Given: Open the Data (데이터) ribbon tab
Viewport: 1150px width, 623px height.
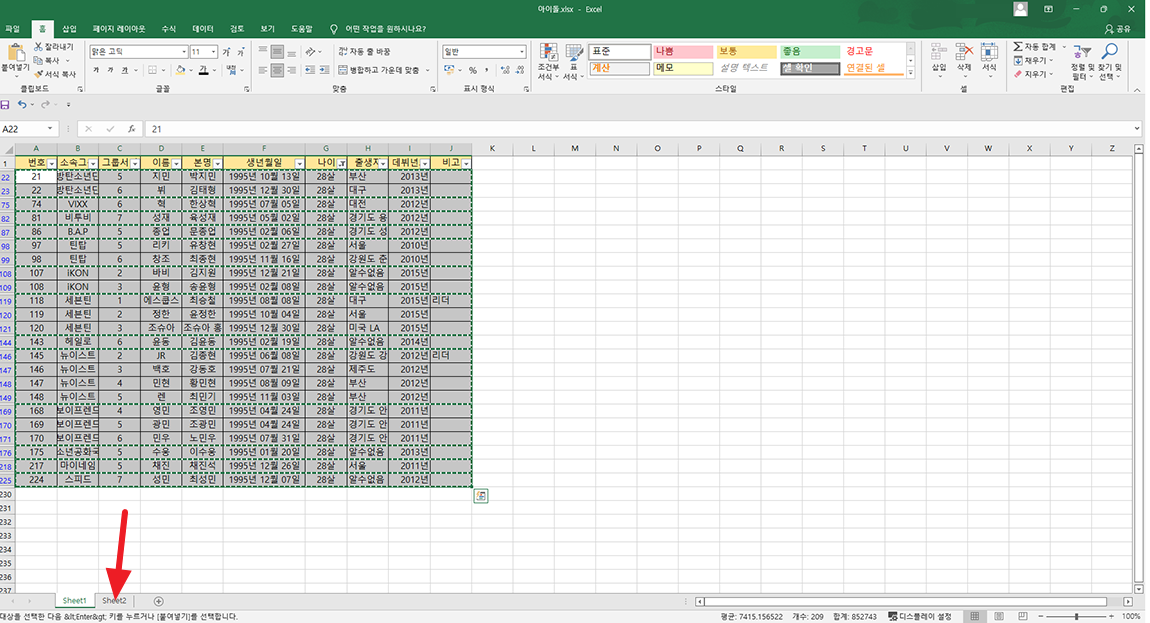Looking at the screenshot, I should click(x=202, y=29).
